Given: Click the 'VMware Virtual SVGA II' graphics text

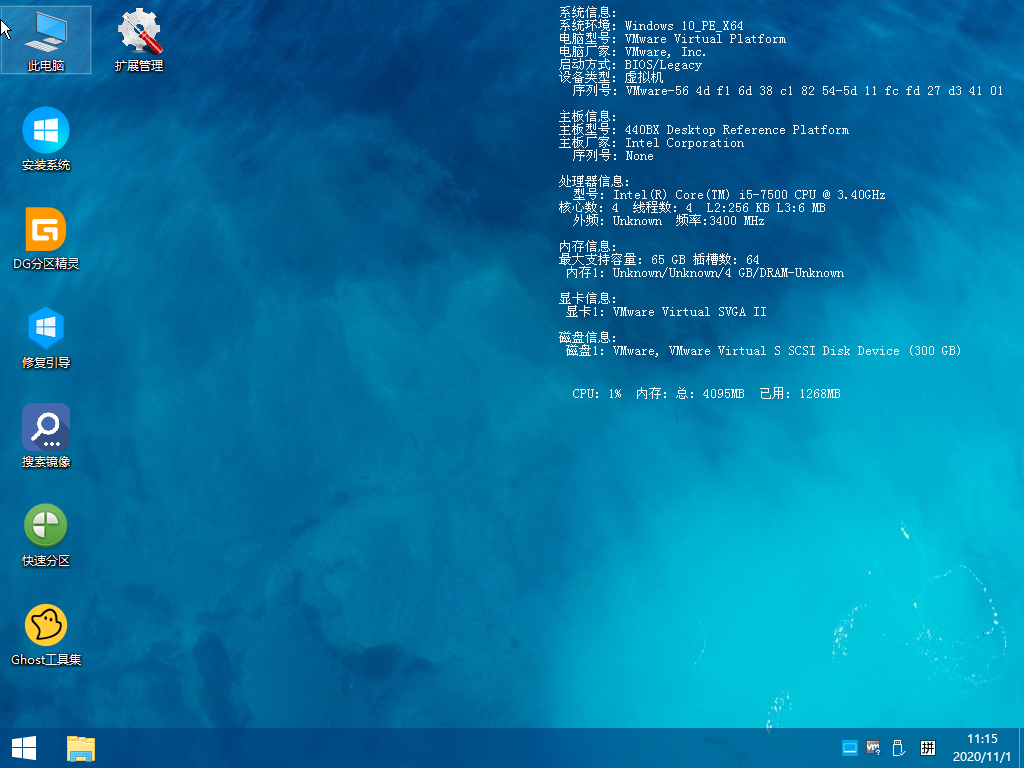Looking at the screenshot, I should tap(690, 312).
